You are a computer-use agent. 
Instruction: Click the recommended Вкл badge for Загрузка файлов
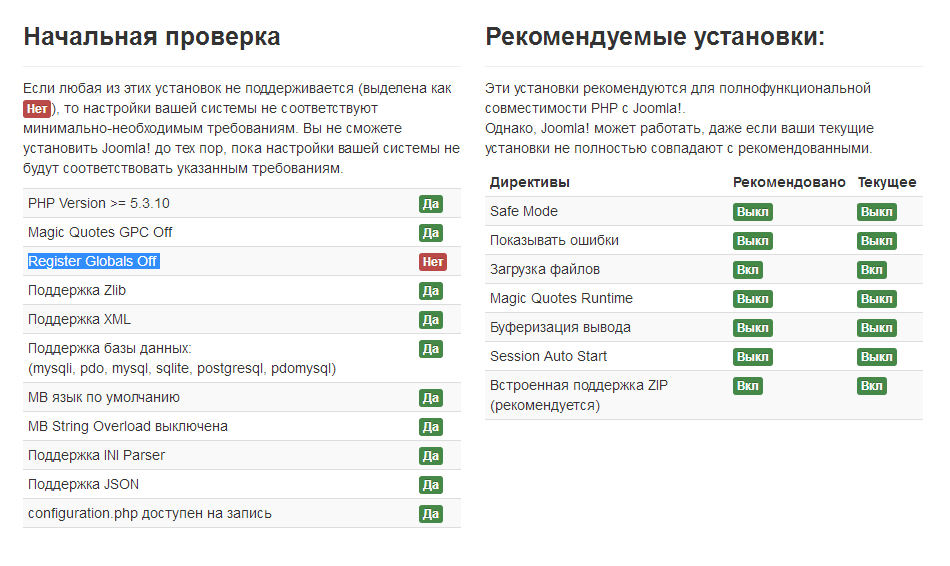pyautogui.click(x=748, y=270)
